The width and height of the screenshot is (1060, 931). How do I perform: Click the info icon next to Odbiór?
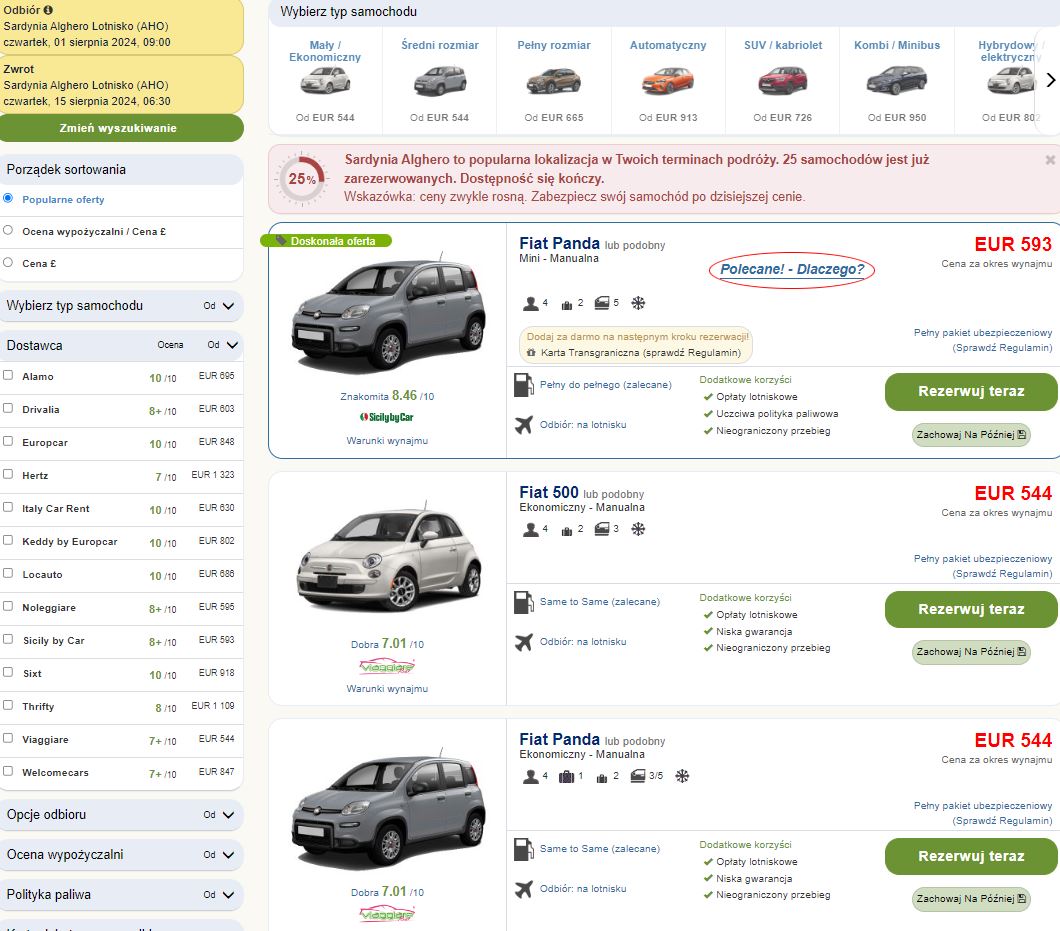click(x=48, y=10)
